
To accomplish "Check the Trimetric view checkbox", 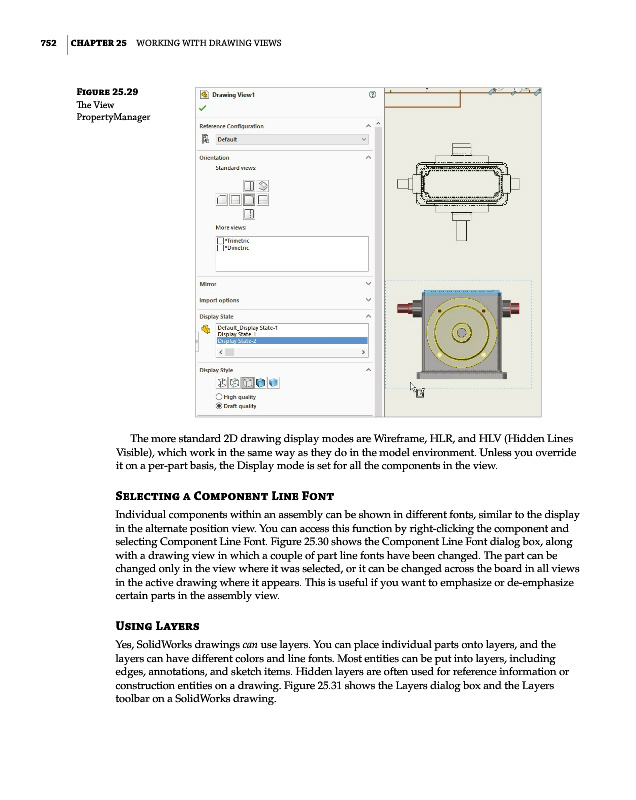I will [221, 240].
